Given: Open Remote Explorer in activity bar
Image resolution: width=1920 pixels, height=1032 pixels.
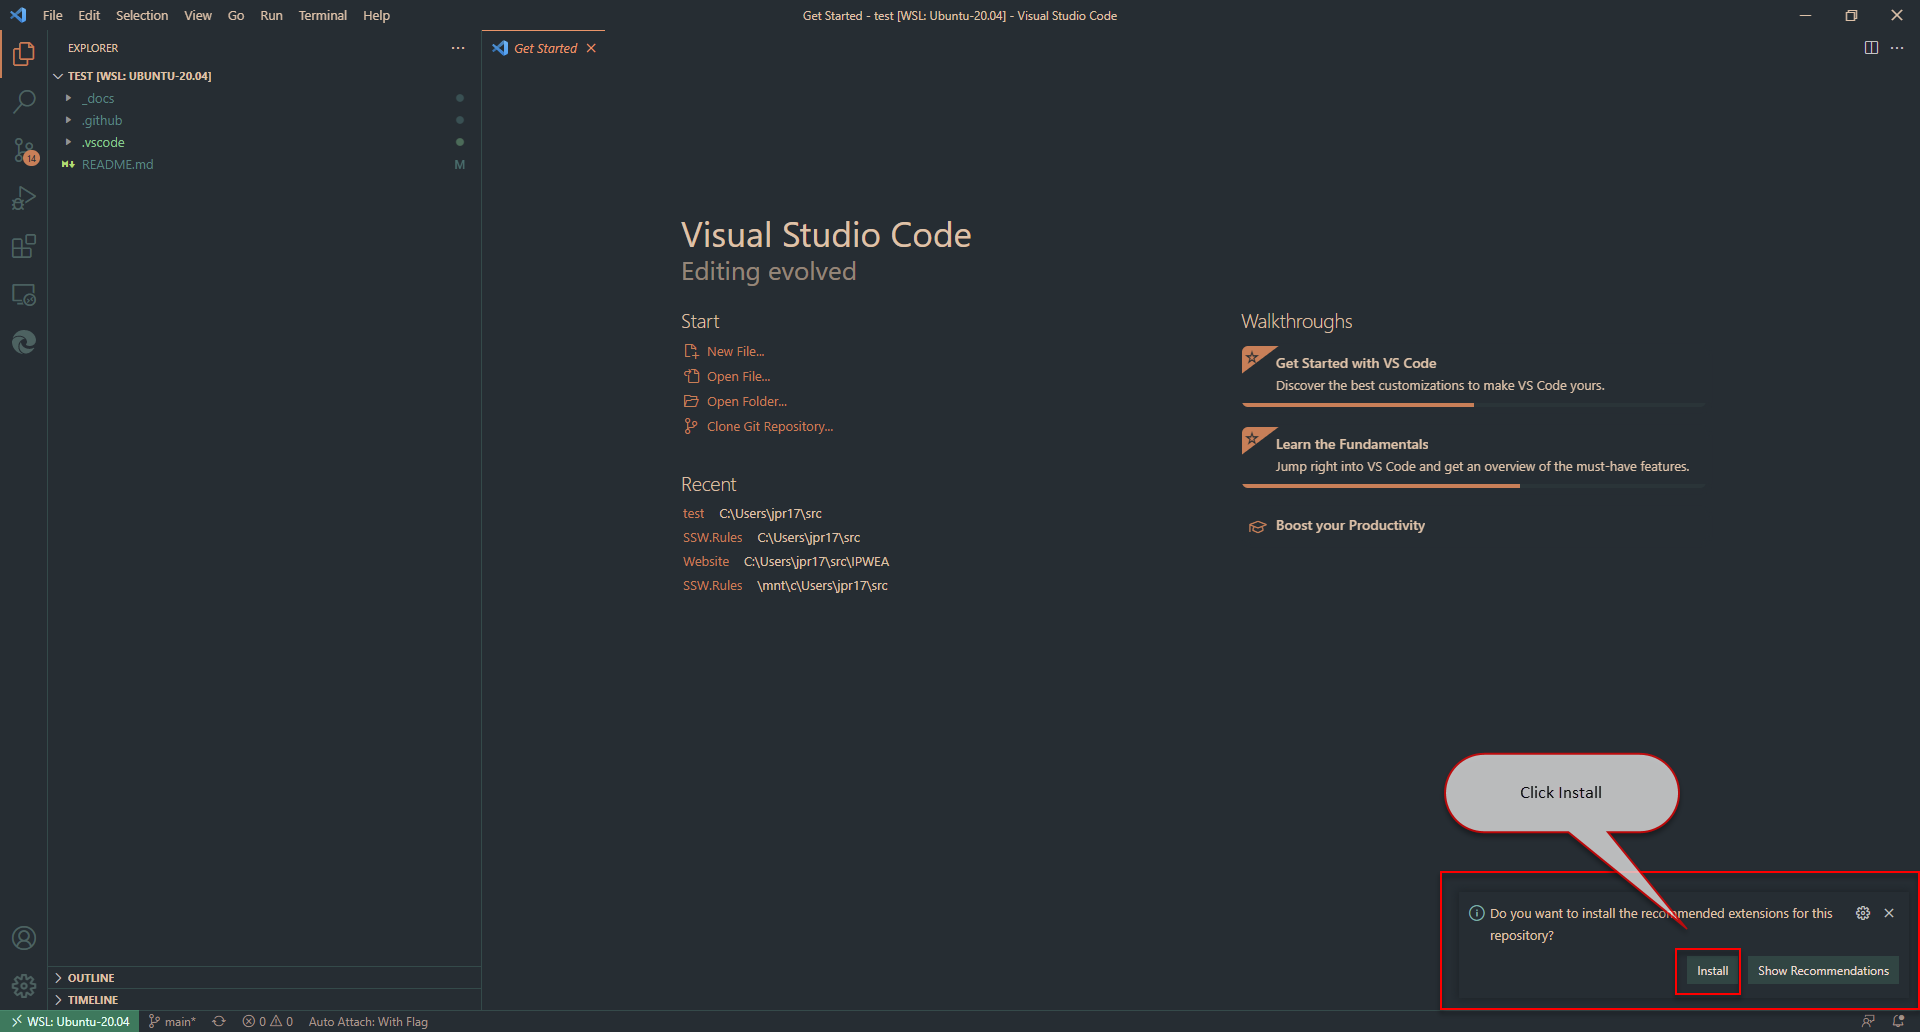Looking at the screenshot, I should 24,295.
